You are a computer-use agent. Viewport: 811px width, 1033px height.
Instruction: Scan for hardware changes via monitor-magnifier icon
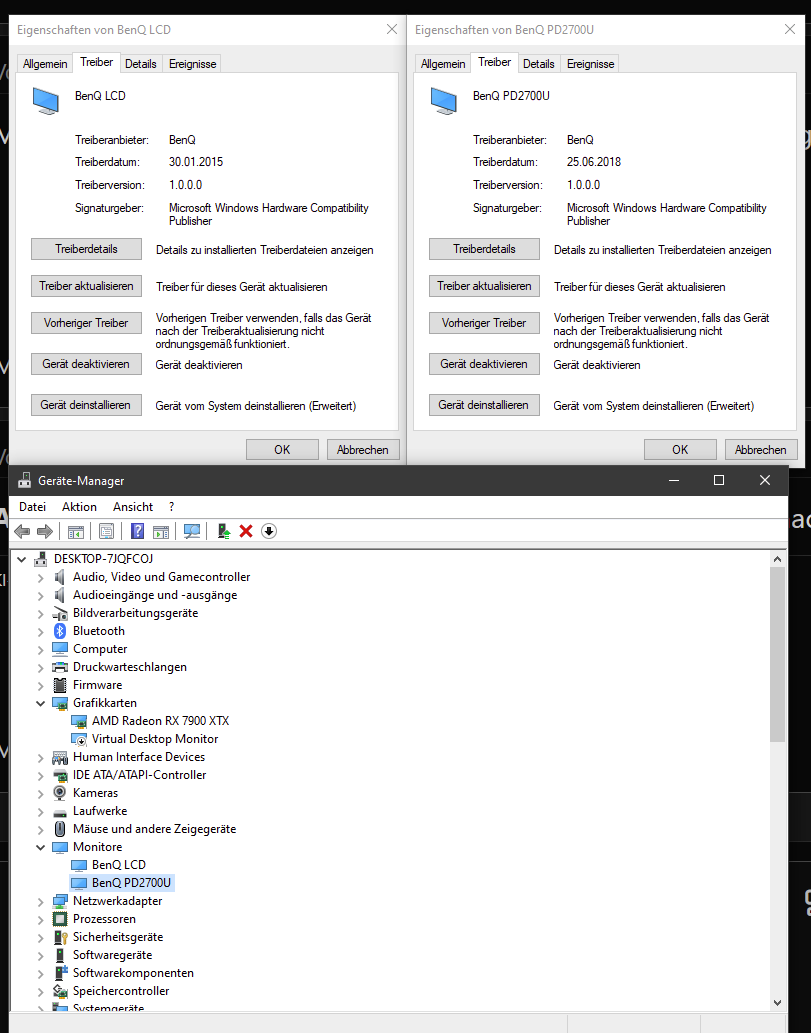tap(192, 531)
